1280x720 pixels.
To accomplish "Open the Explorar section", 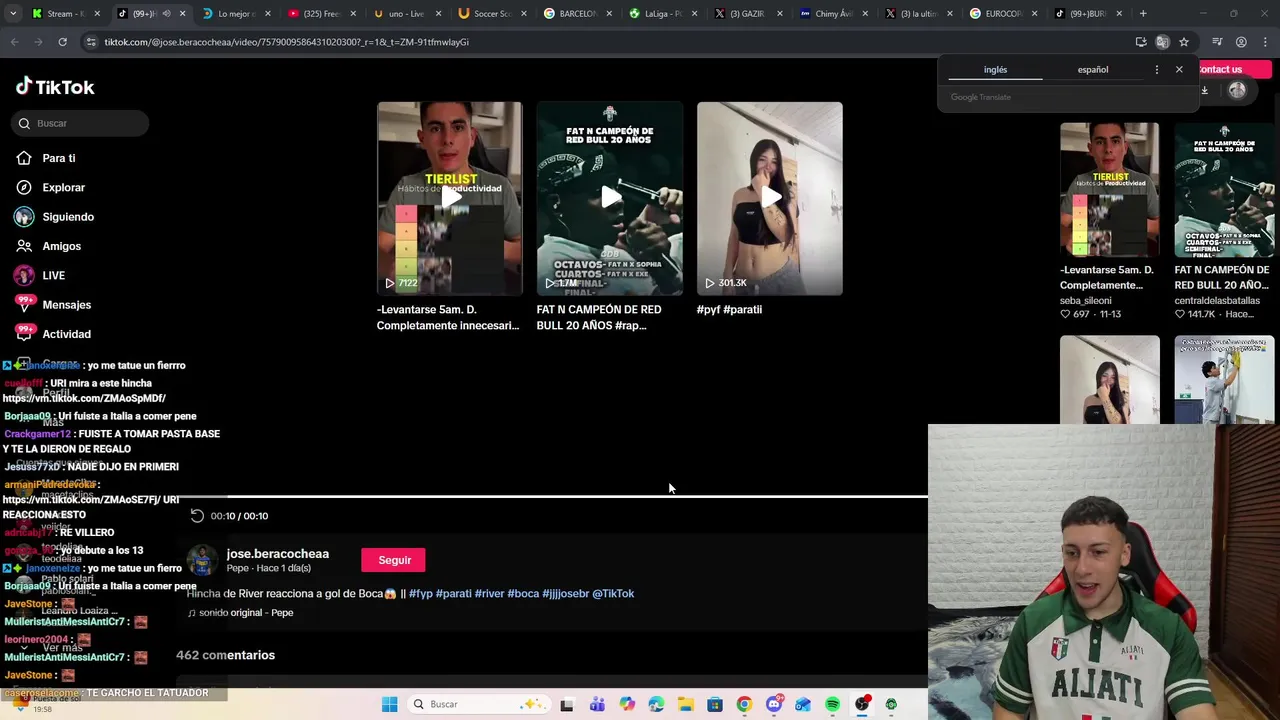I will point(63,187).
